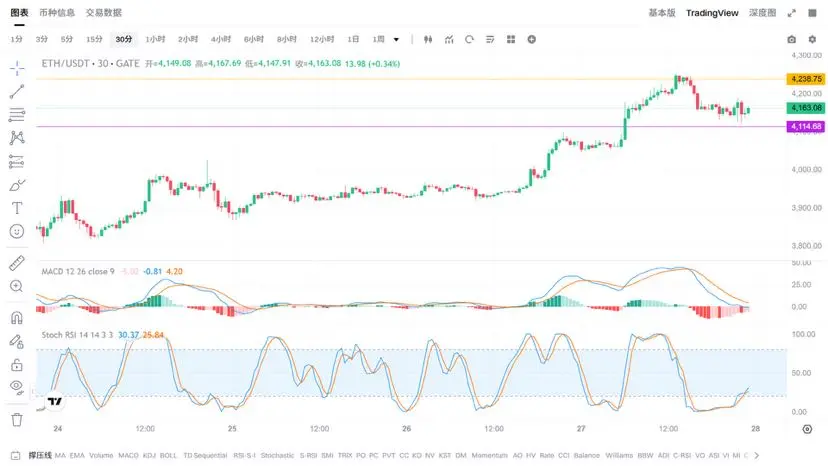Image resolution: width=828 pixels, height=466 pixels.
Task: Select the 15分 timeframe
Action: click(x=94, y=40)
